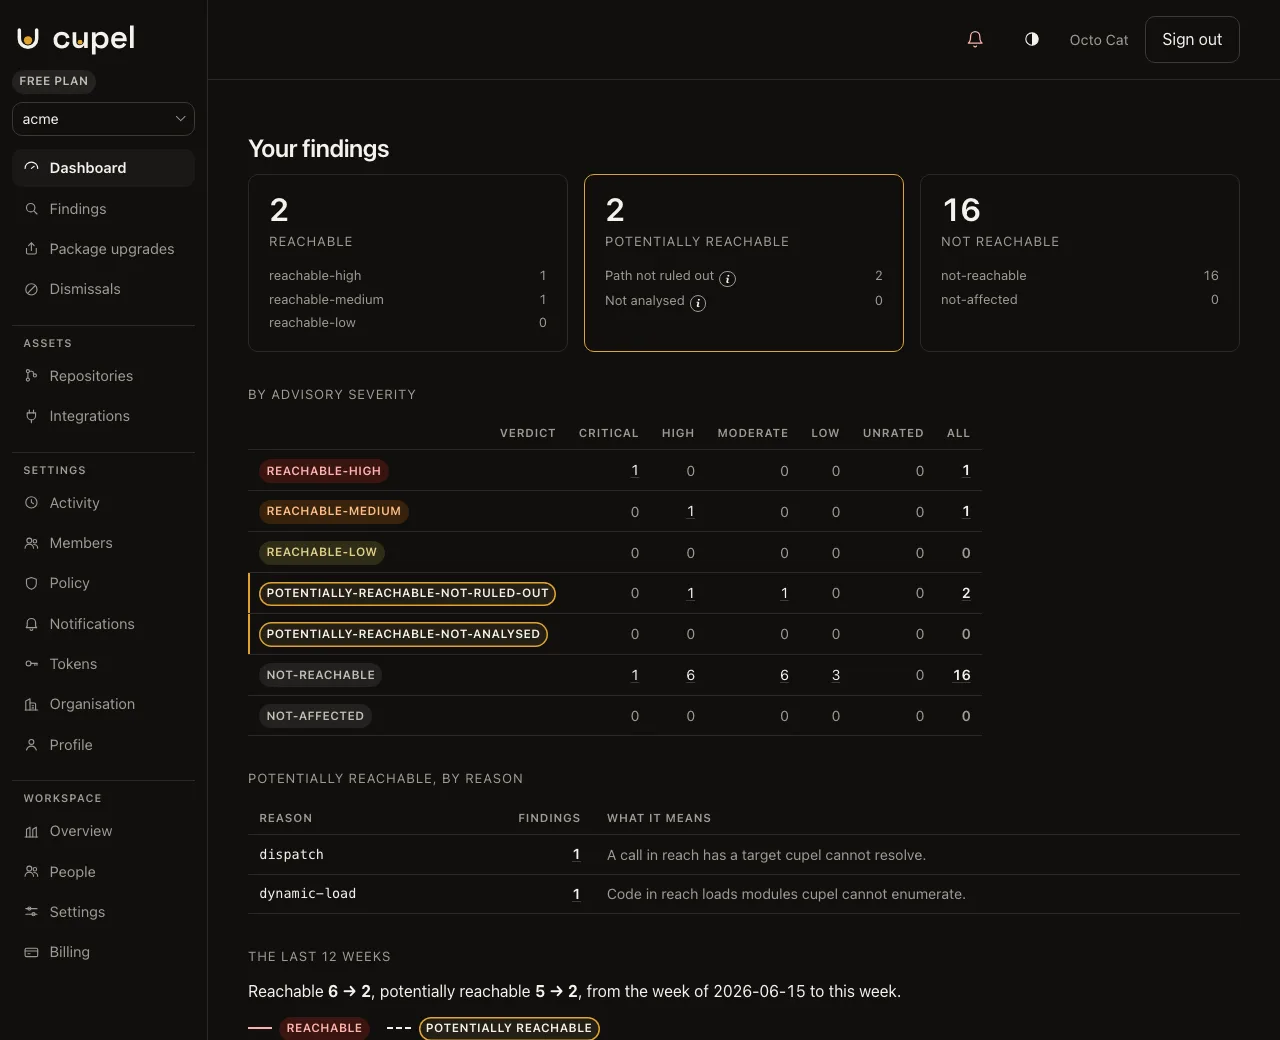Open the acme organisation dropdown
This screenshot has height=1040, width=1280.
point(103,119)
